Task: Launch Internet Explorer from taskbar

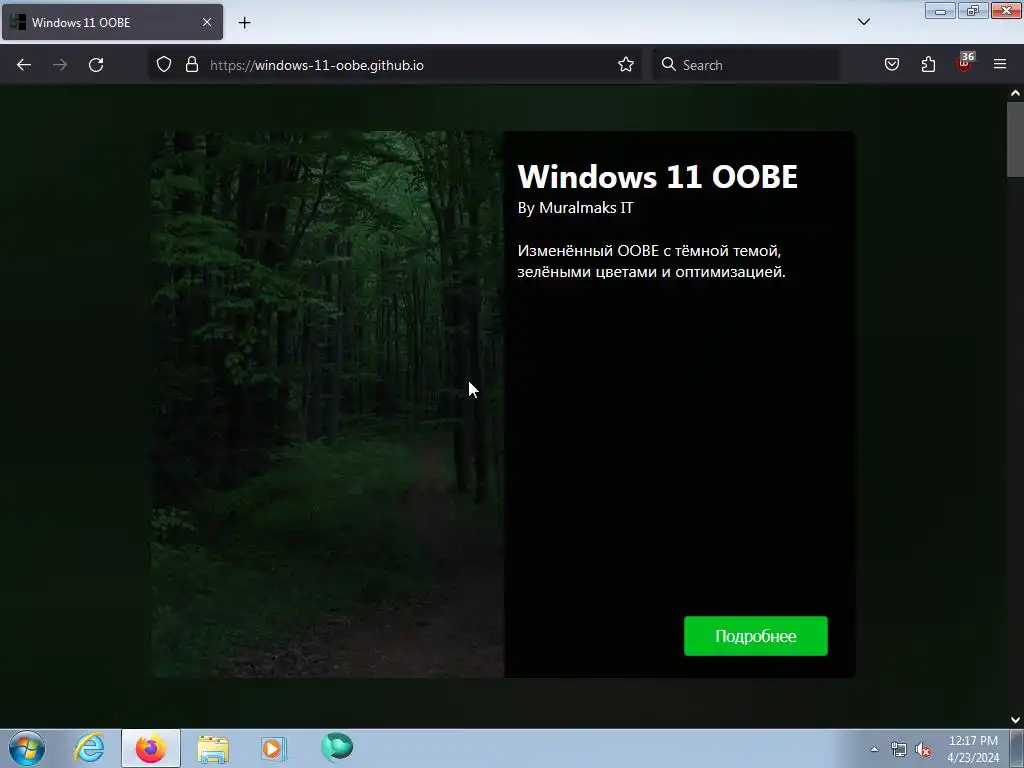Action: (89, 748)
